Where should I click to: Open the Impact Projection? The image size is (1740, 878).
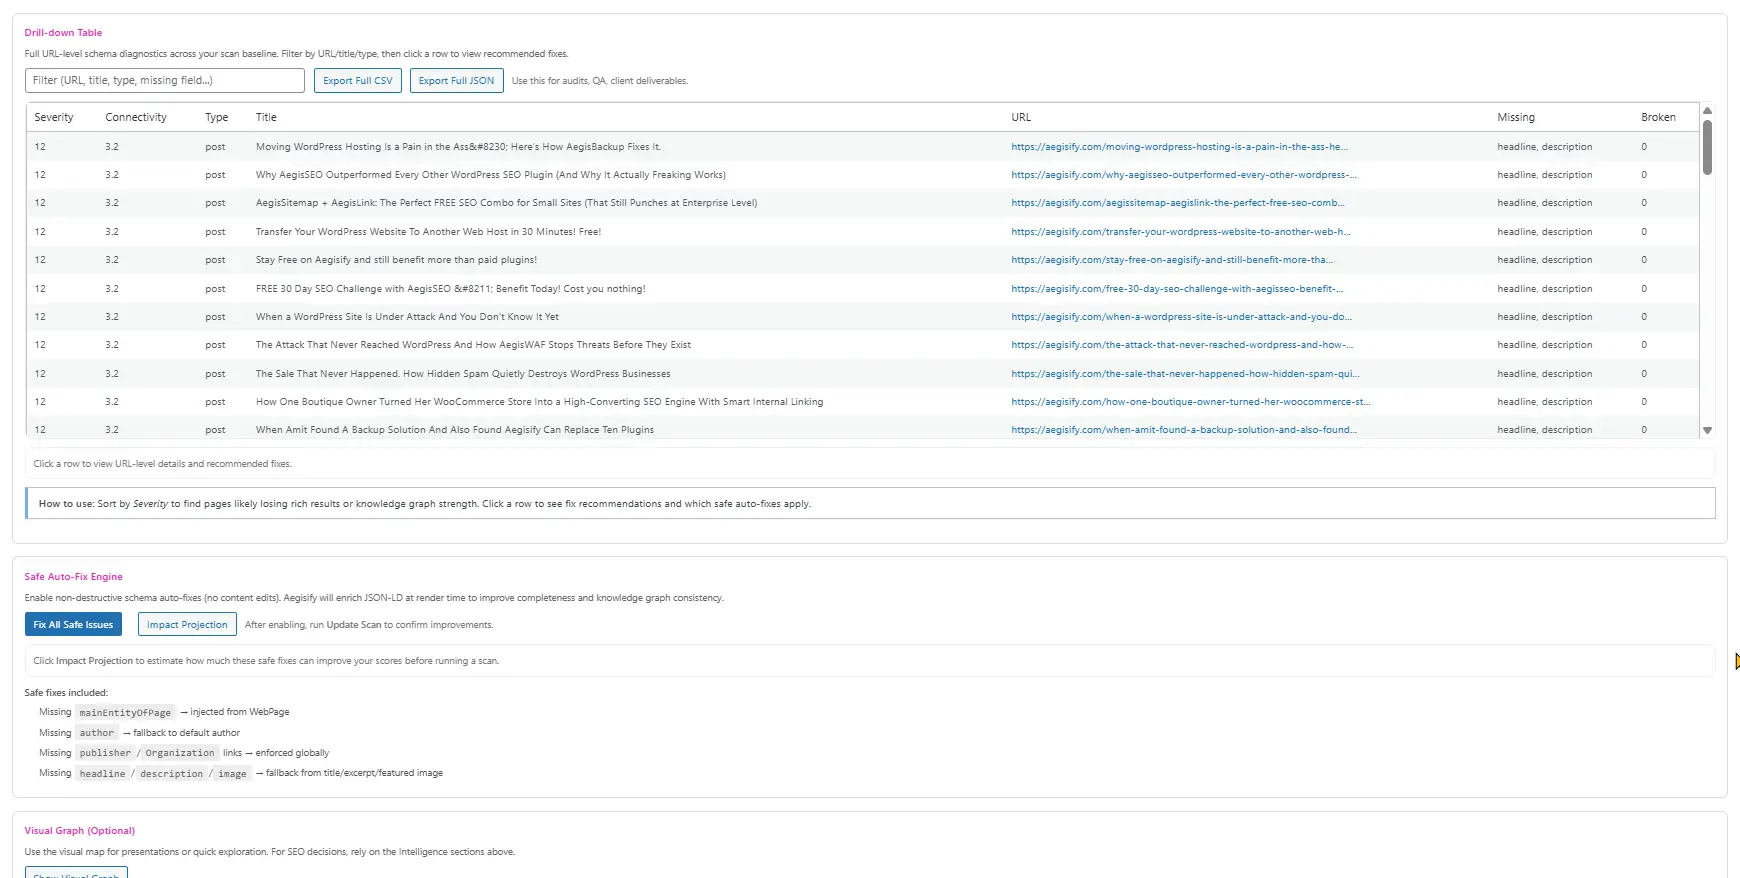[187, 624]
